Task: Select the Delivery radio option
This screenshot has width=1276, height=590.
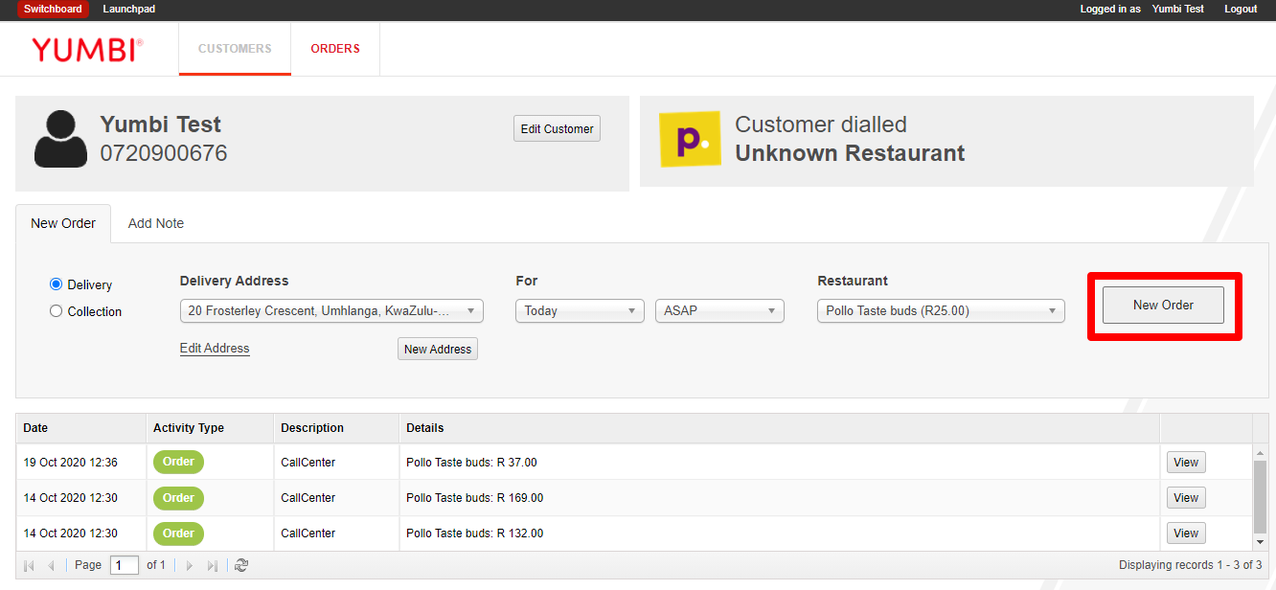Action: (x=56, y=285)
